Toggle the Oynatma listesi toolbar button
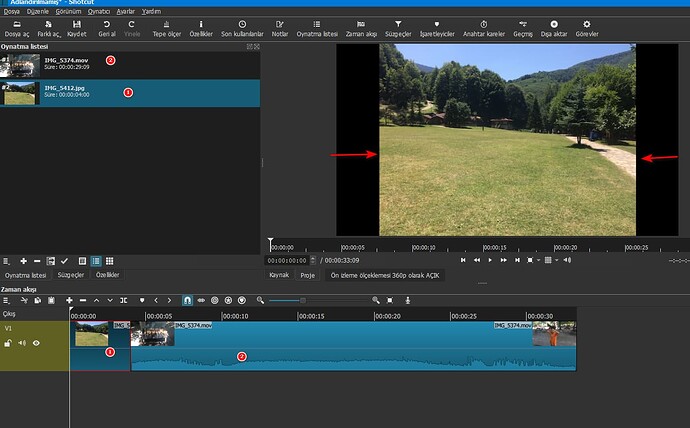Viewport: 690px width, 428px height. click(x=317, y=29)
